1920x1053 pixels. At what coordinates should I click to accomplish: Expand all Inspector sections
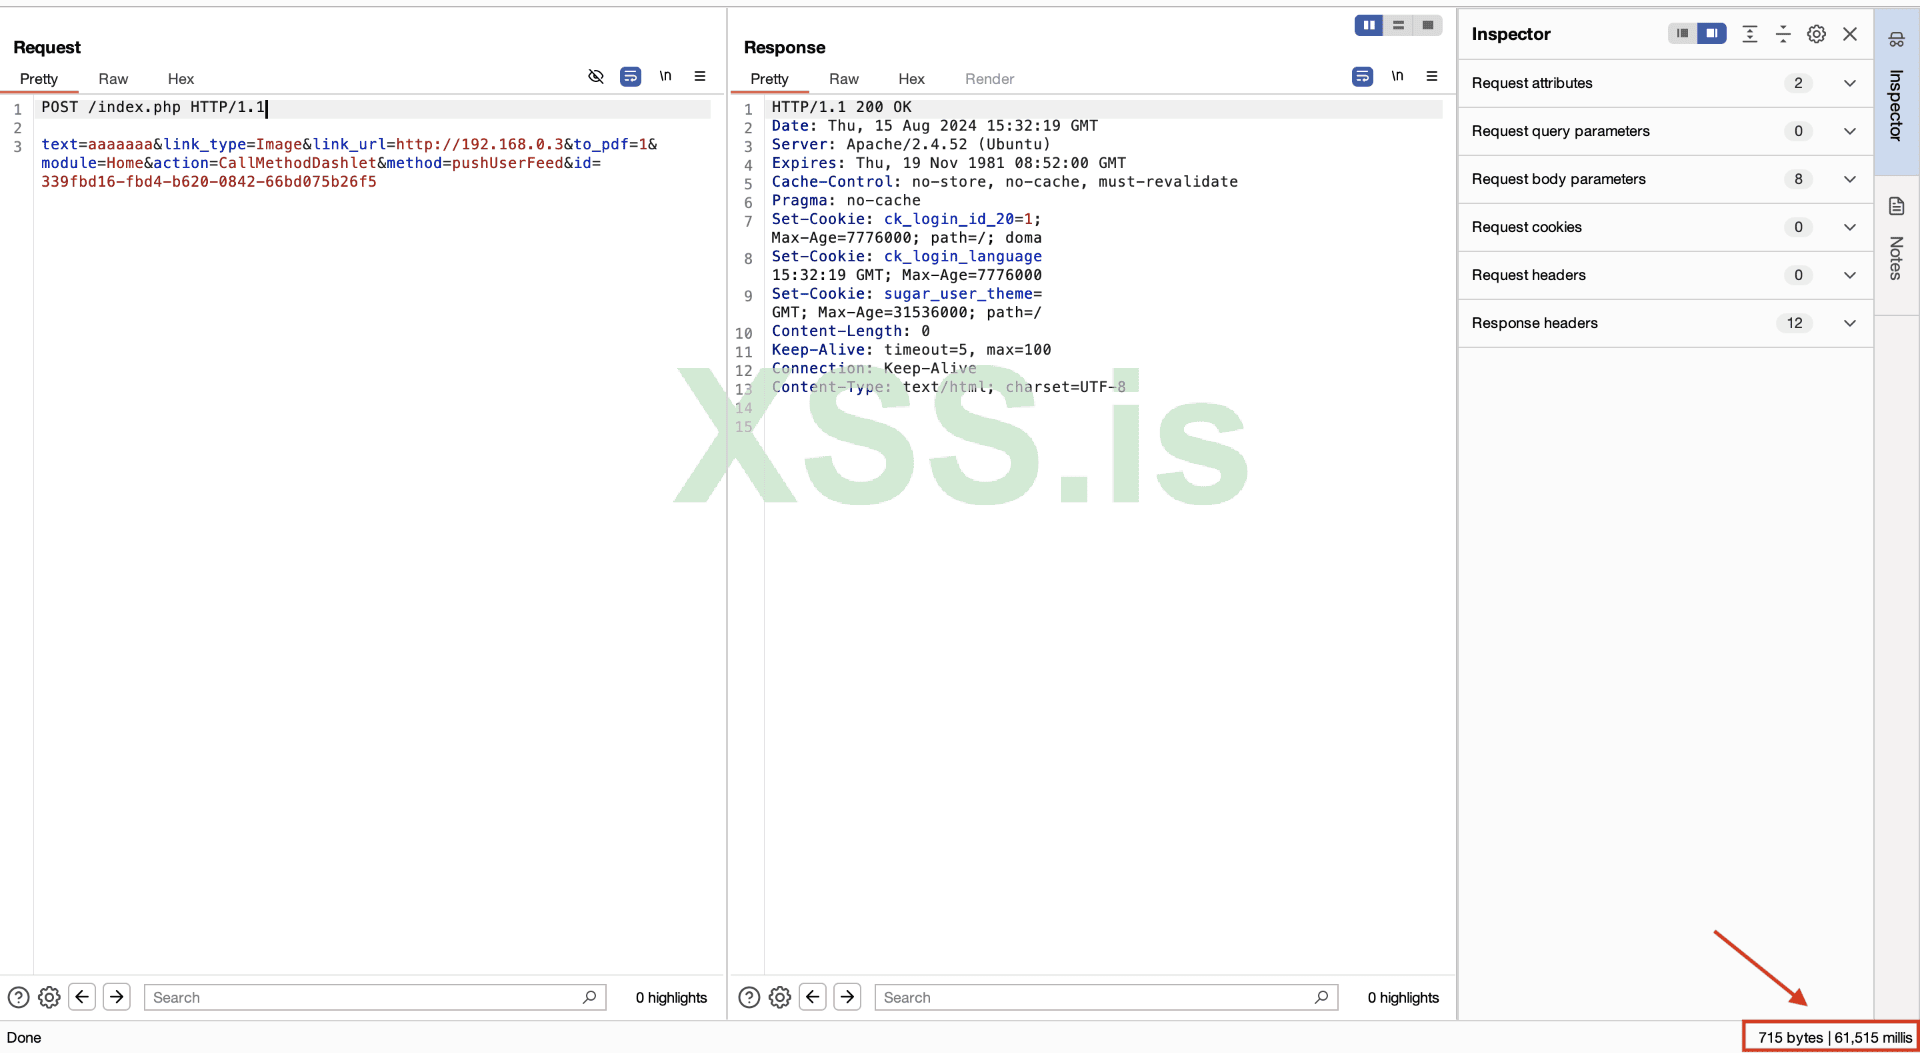(x=1750, y=34)
